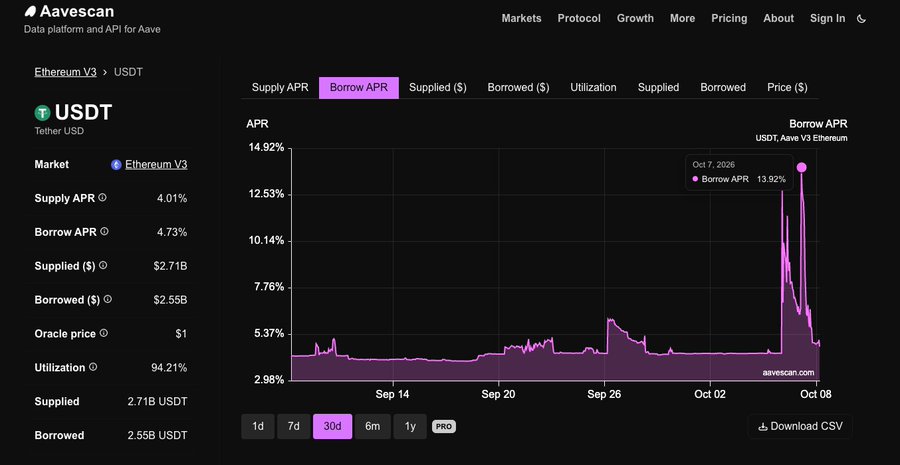This screenshot has width=900, height=465.
Task: Click the Borrow APR 13.92% tooltip
Action: [739, 172]
